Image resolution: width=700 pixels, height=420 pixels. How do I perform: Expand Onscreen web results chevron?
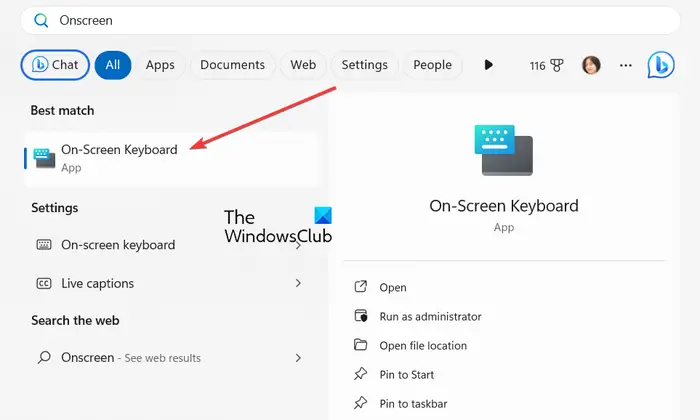(x=298, y=358)
